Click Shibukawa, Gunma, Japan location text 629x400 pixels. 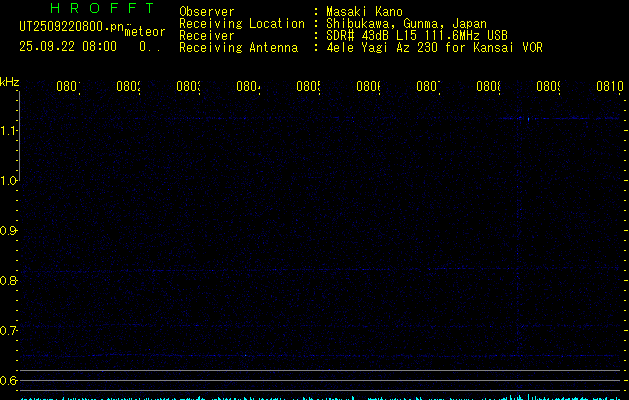pos(407,23)
